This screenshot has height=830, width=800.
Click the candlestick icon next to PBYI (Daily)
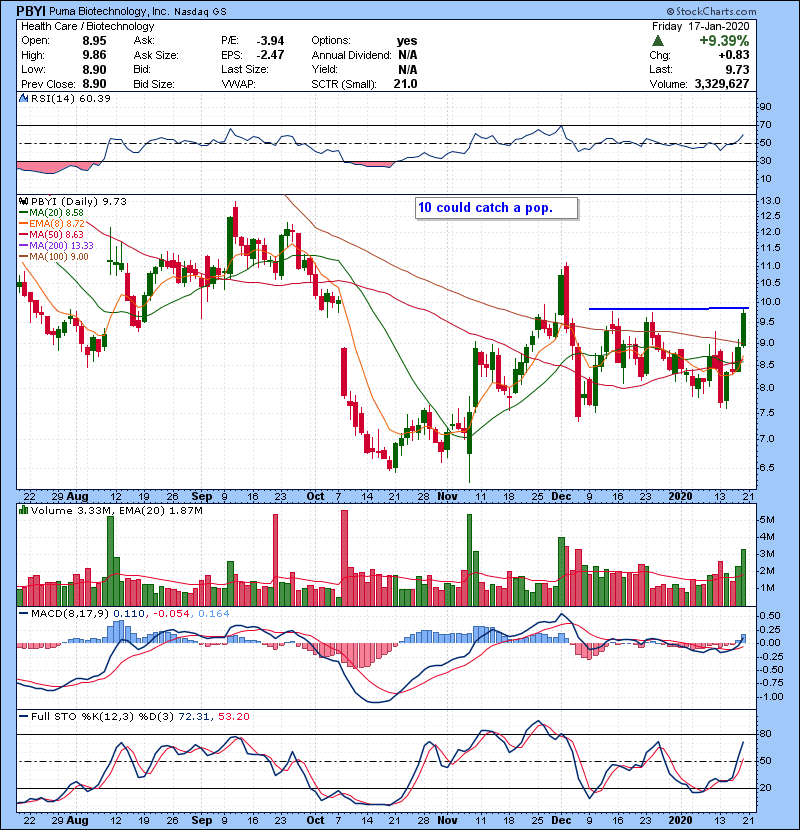pos(23,202)
